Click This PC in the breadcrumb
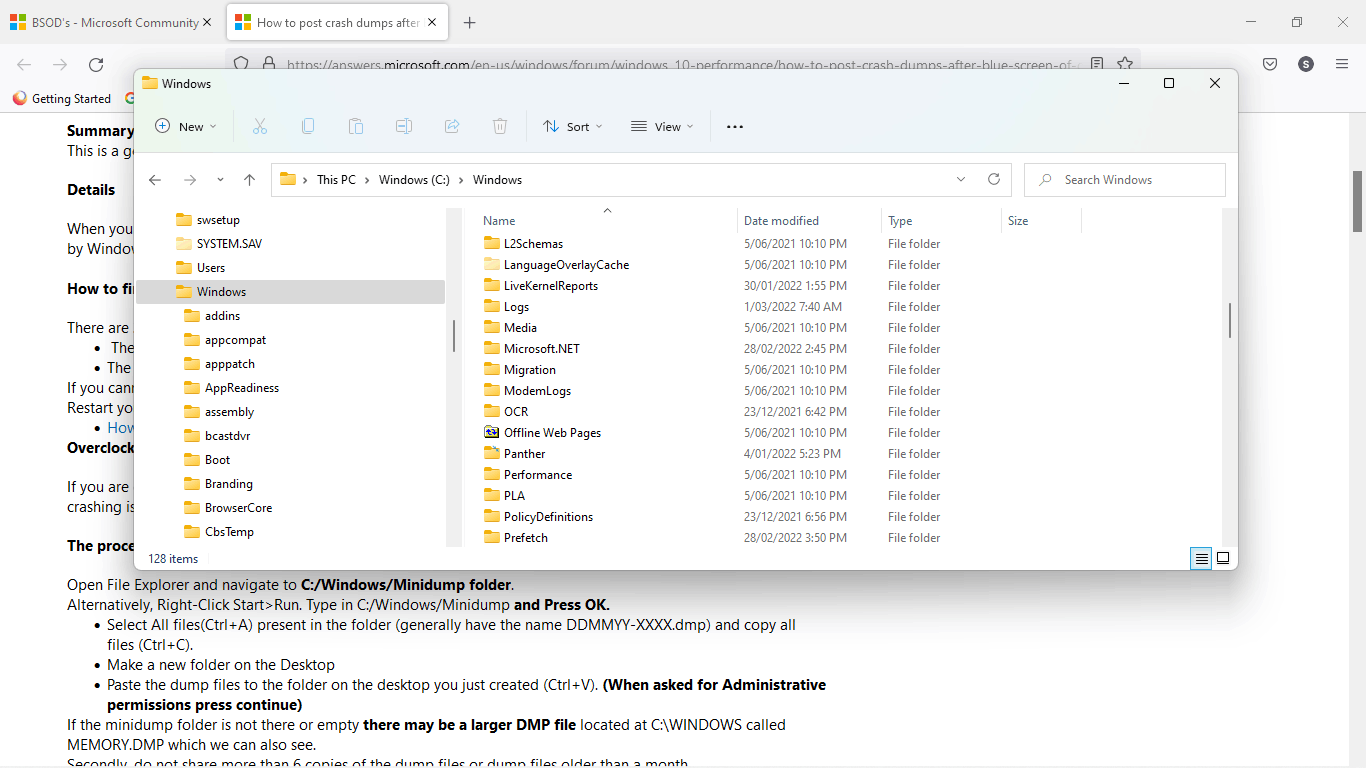The width and height of the screenshot is (1366, 768). click(x=336, y=180)
